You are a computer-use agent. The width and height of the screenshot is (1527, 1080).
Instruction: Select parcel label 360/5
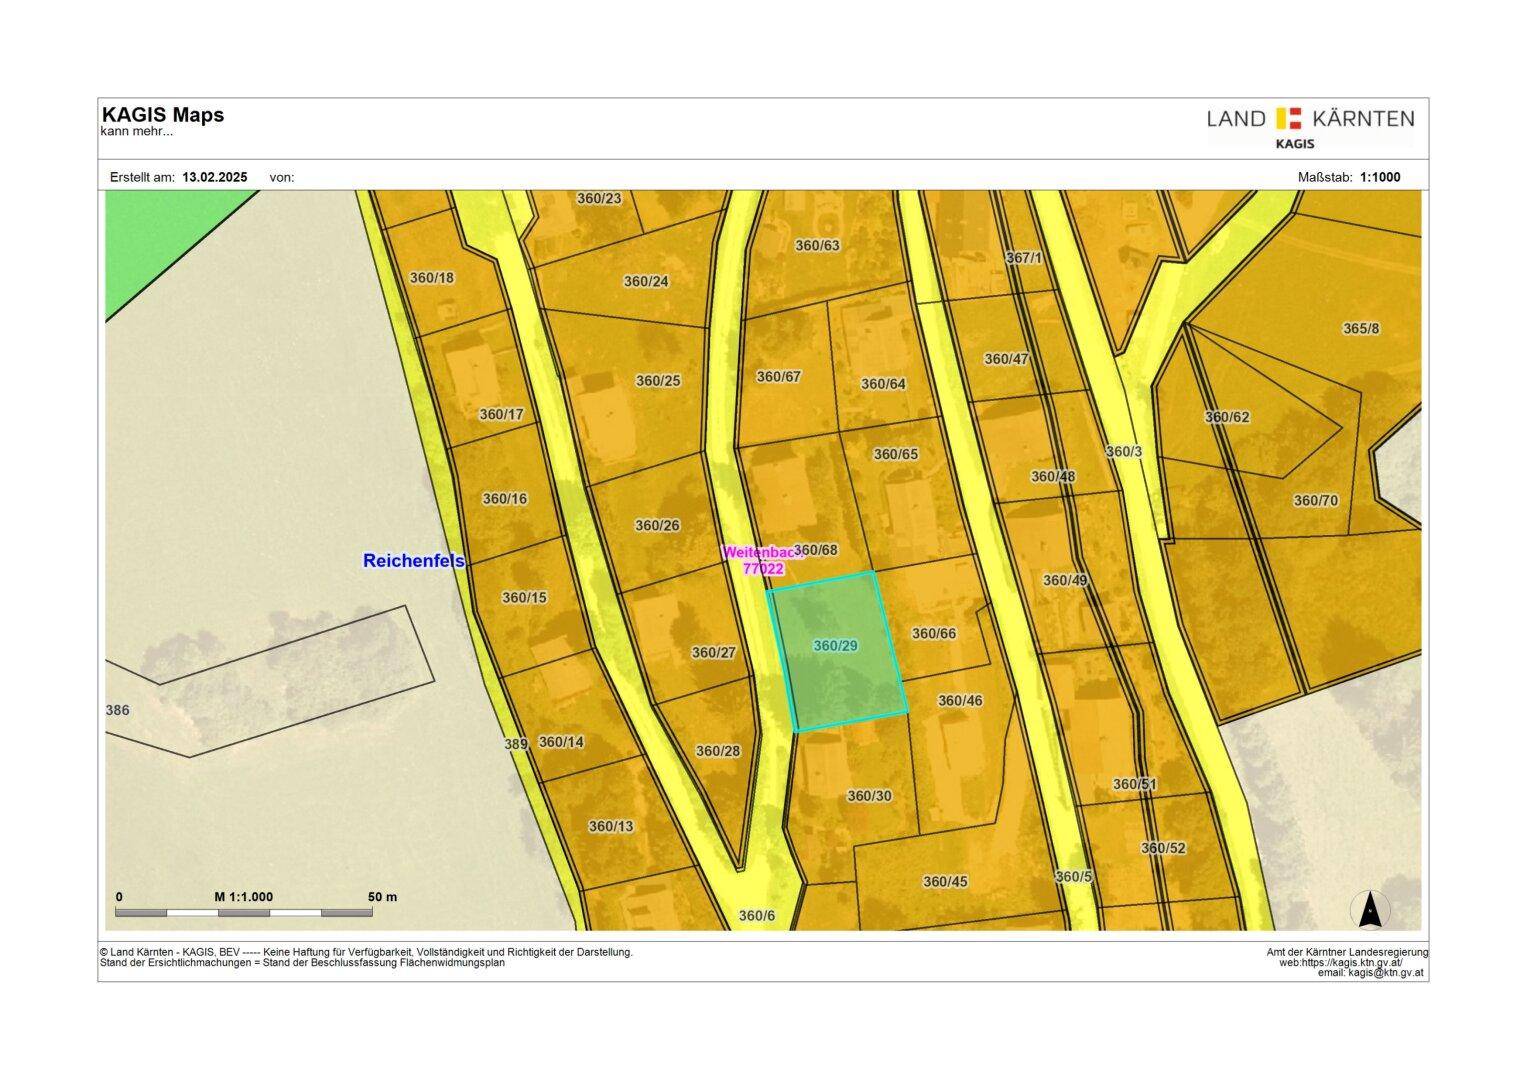[1074, 877]
